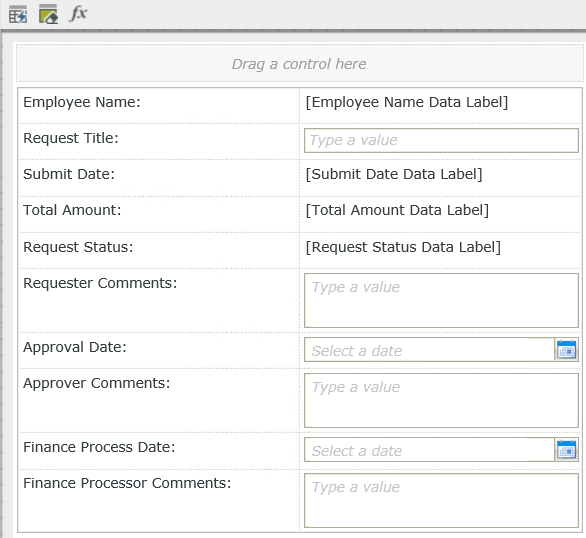Select the Total Amount Data Label control
The width and height of the screenshot is (586, 538).
click(x=397, y=210)
